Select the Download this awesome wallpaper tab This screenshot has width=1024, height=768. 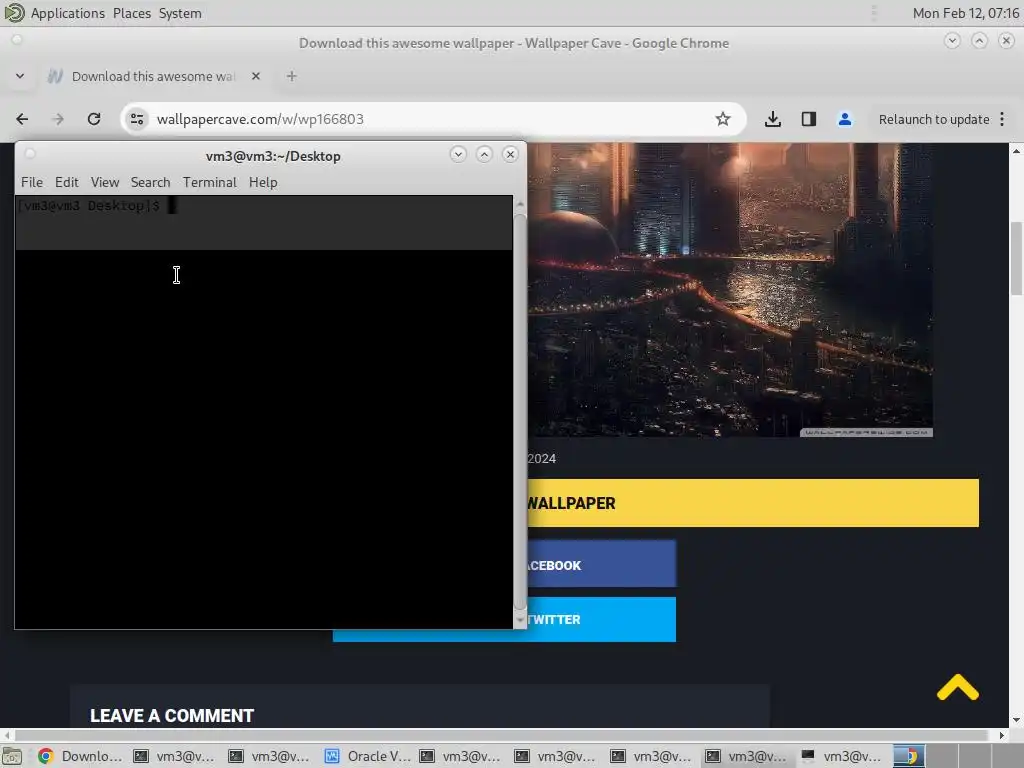click(153, 76)
